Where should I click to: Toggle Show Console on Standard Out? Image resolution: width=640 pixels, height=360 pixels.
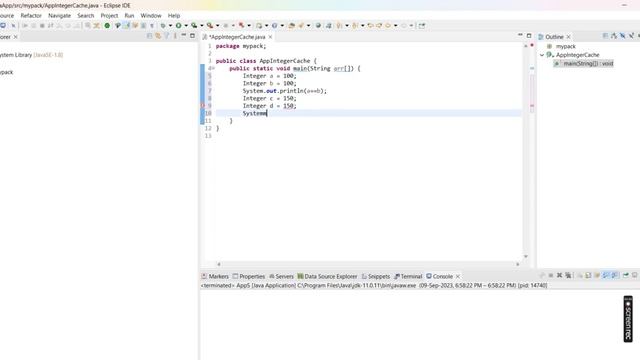[x=606, y=276]
